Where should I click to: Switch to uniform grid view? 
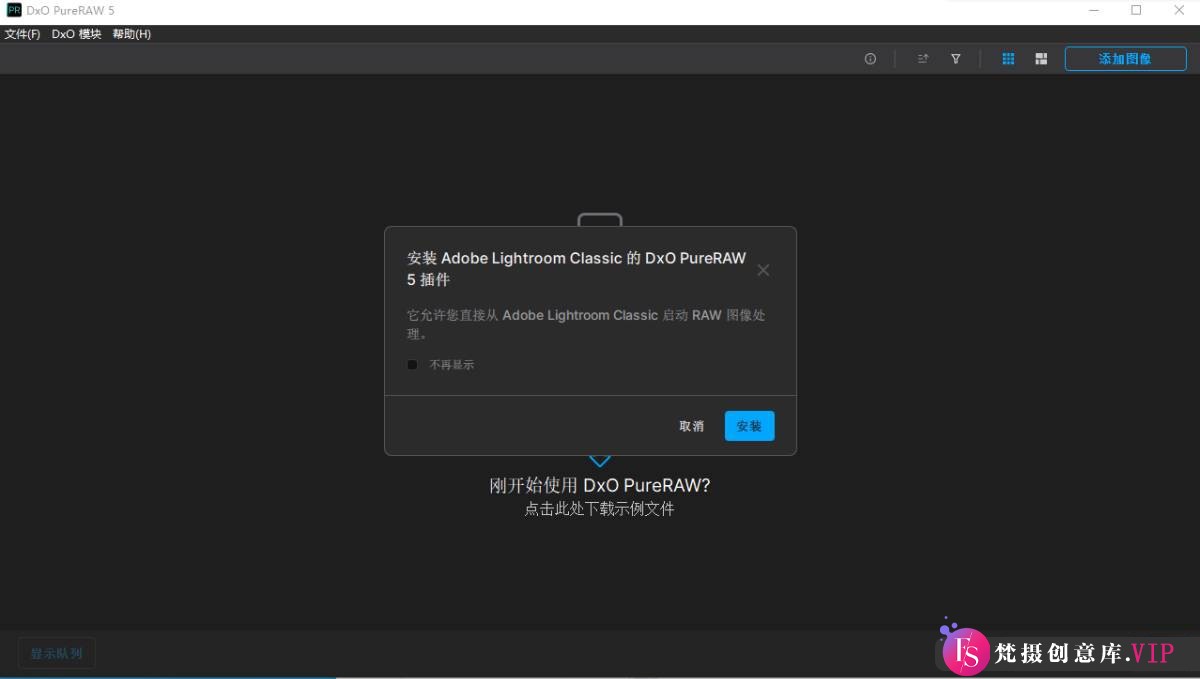1008,59
